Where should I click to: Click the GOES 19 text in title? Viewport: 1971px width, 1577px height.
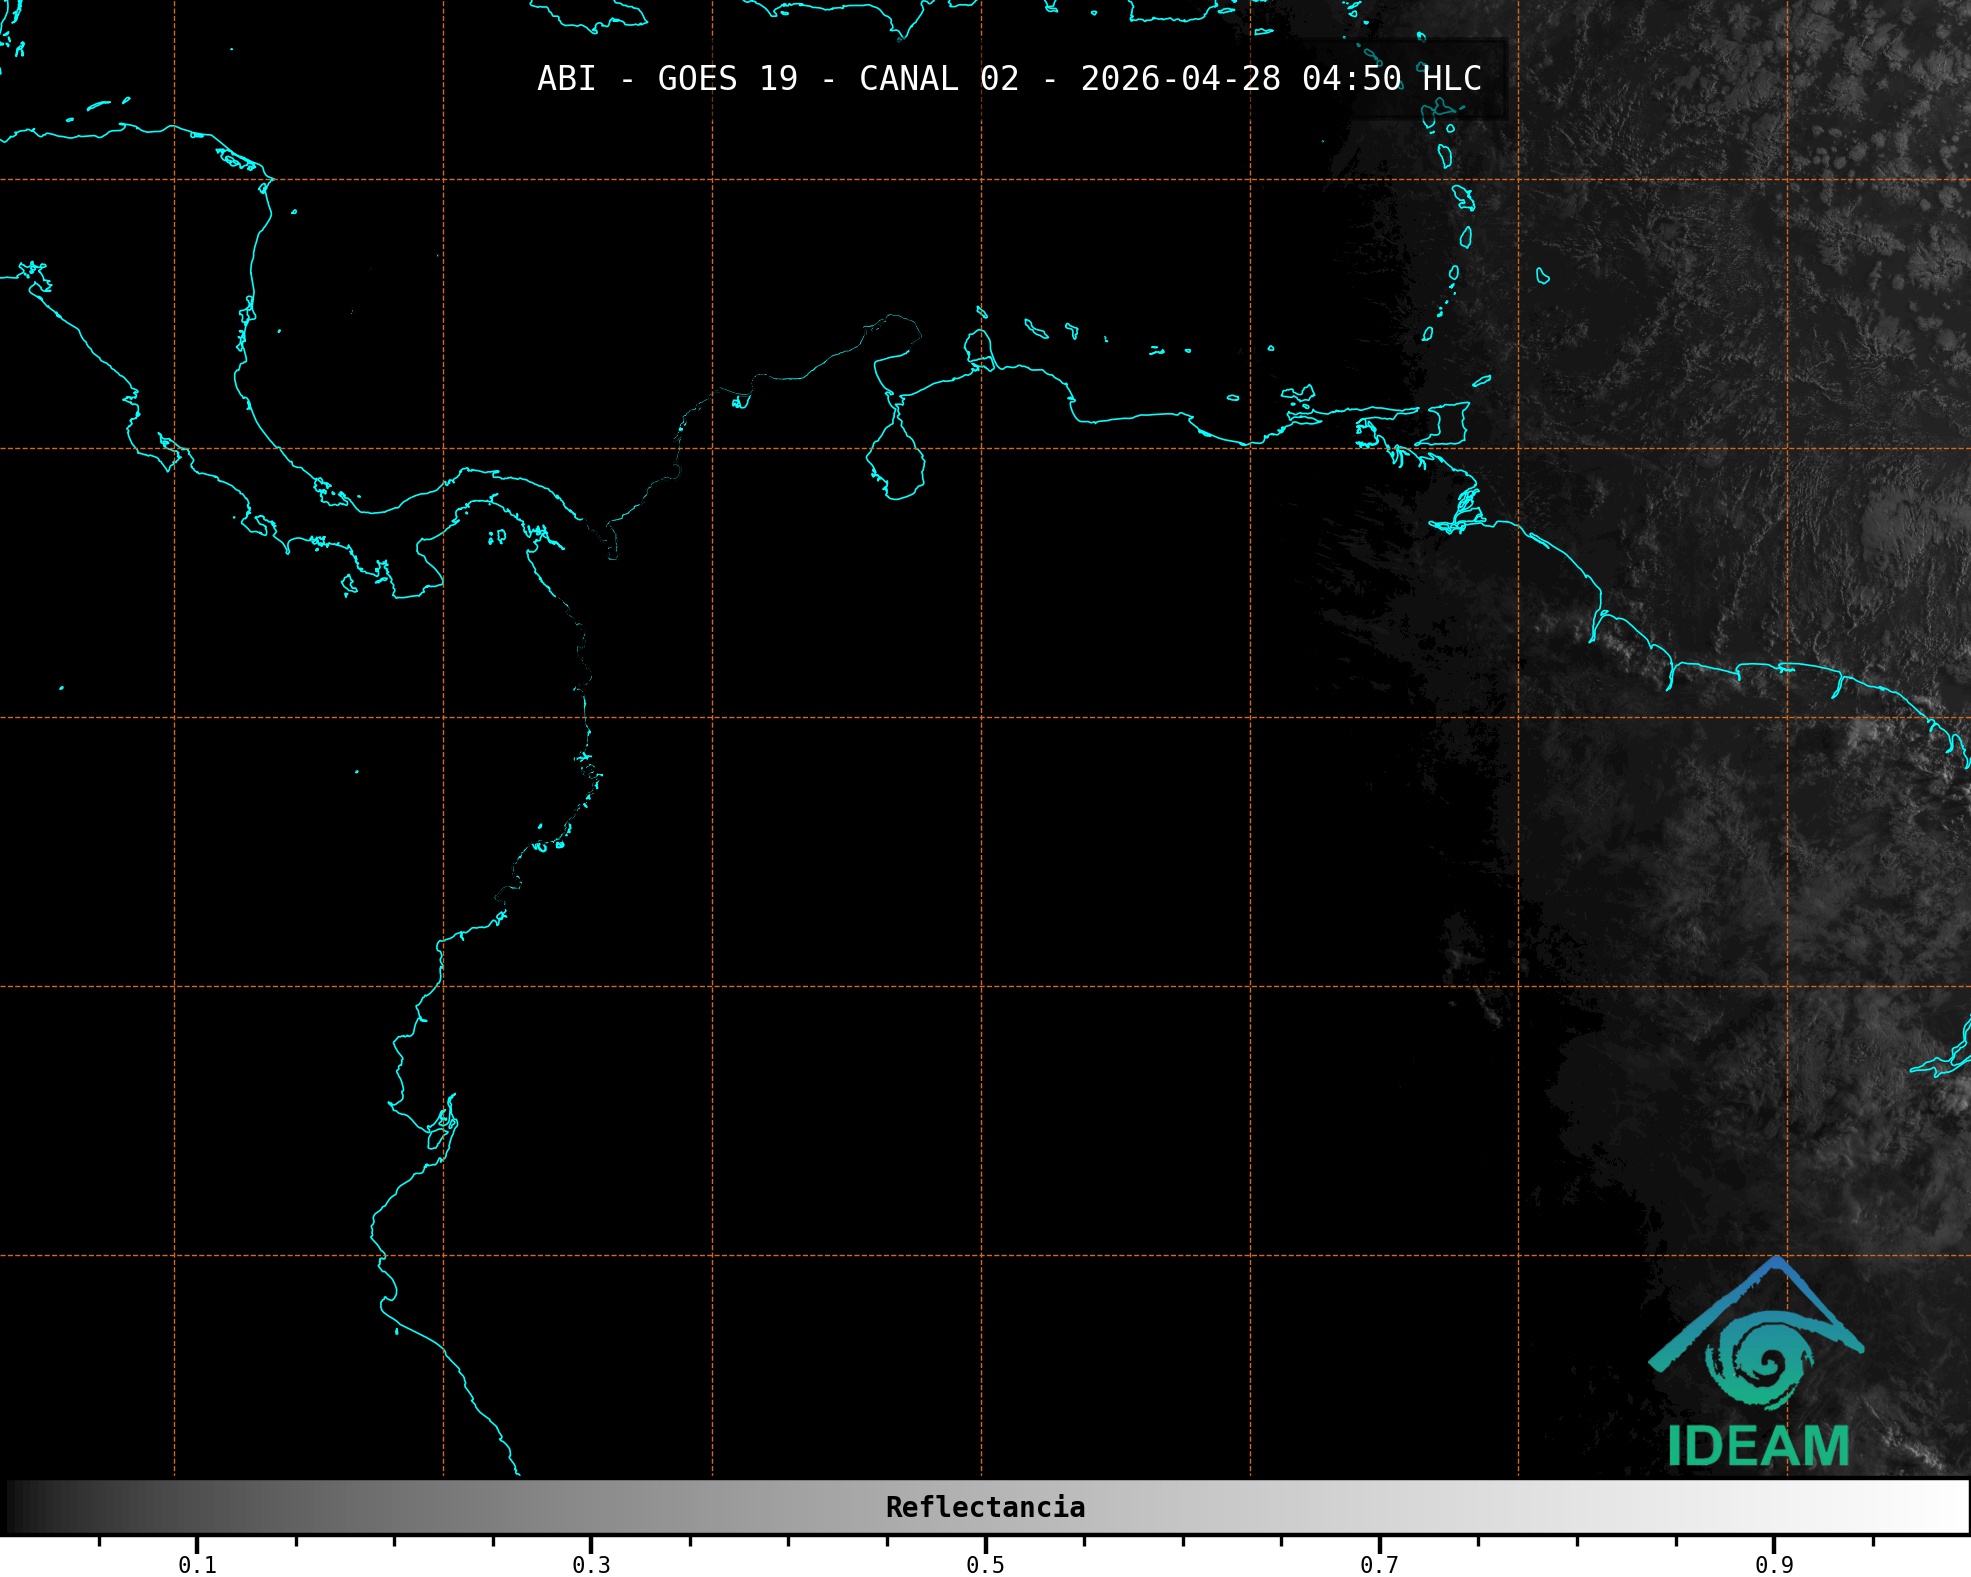point(727,79)
